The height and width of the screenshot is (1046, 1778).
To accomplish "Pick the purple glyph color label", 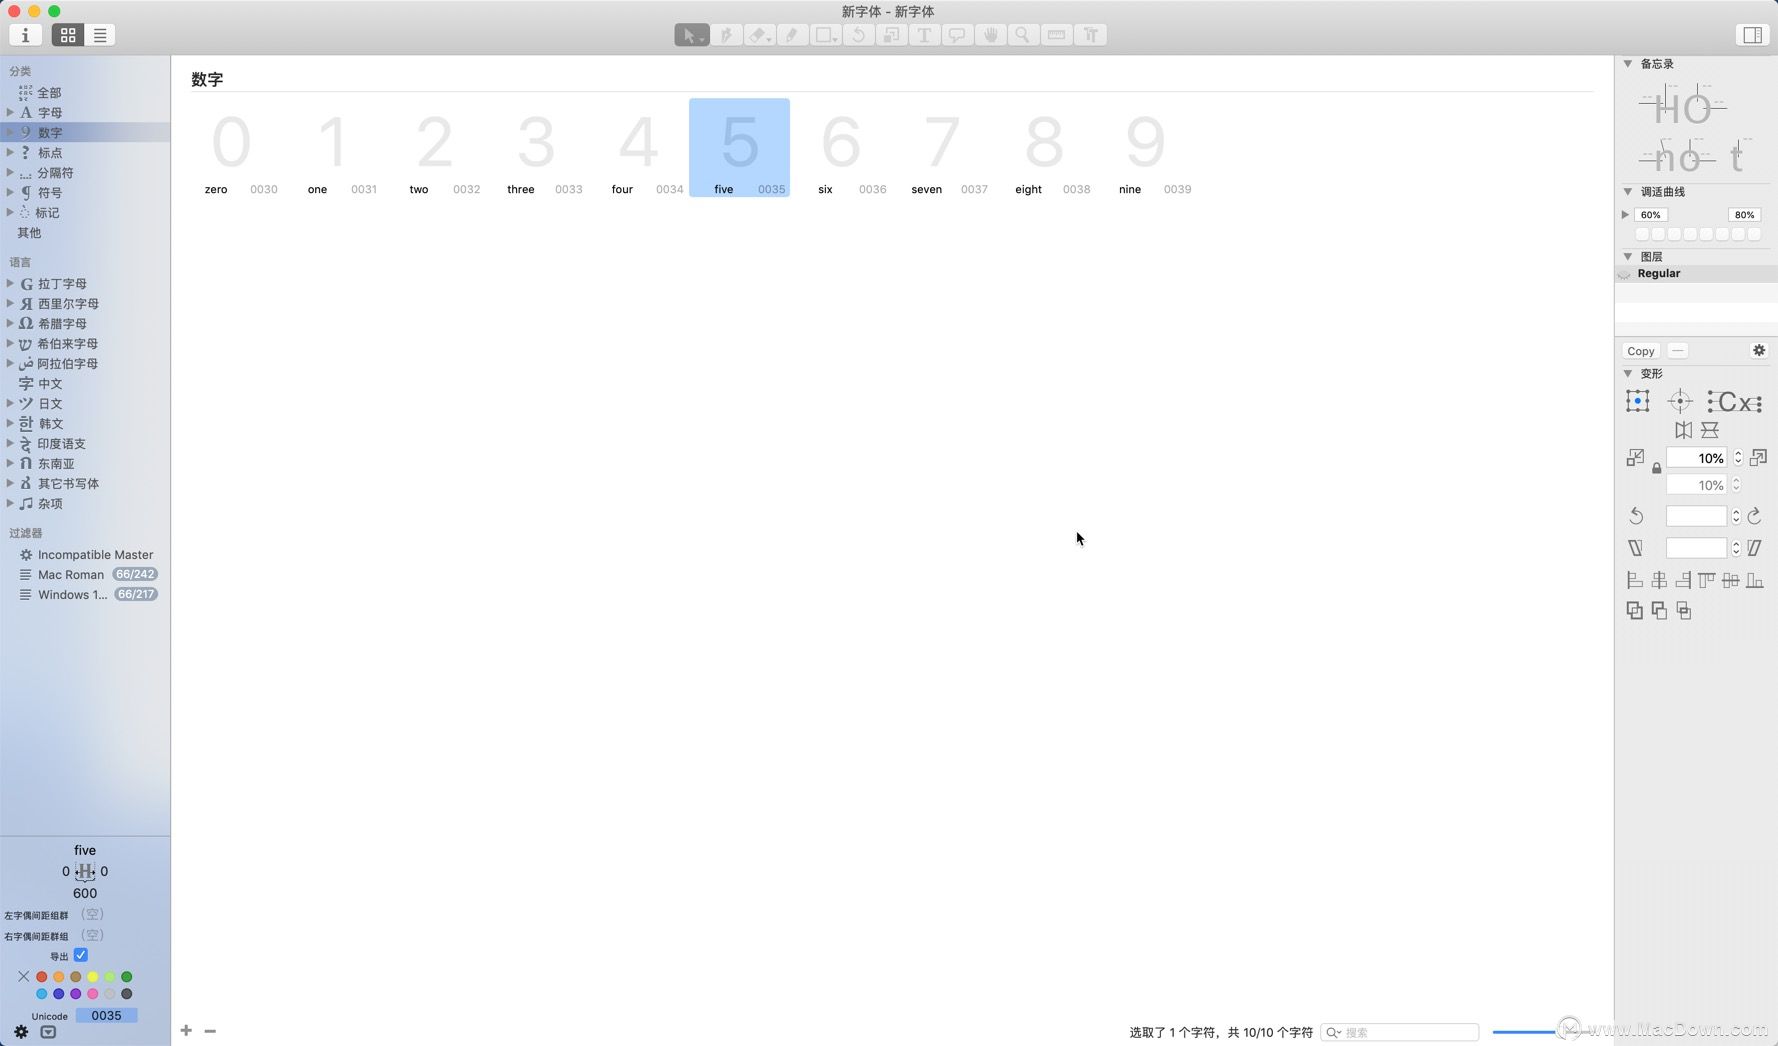I will point(76,994).
